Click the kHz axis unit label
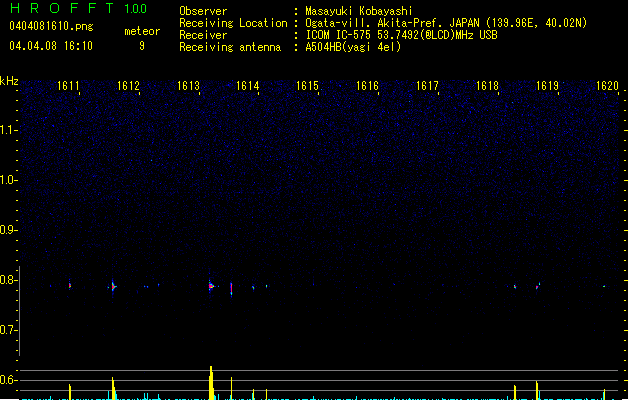This screenshot has width=629, height=400. point(9,81)
